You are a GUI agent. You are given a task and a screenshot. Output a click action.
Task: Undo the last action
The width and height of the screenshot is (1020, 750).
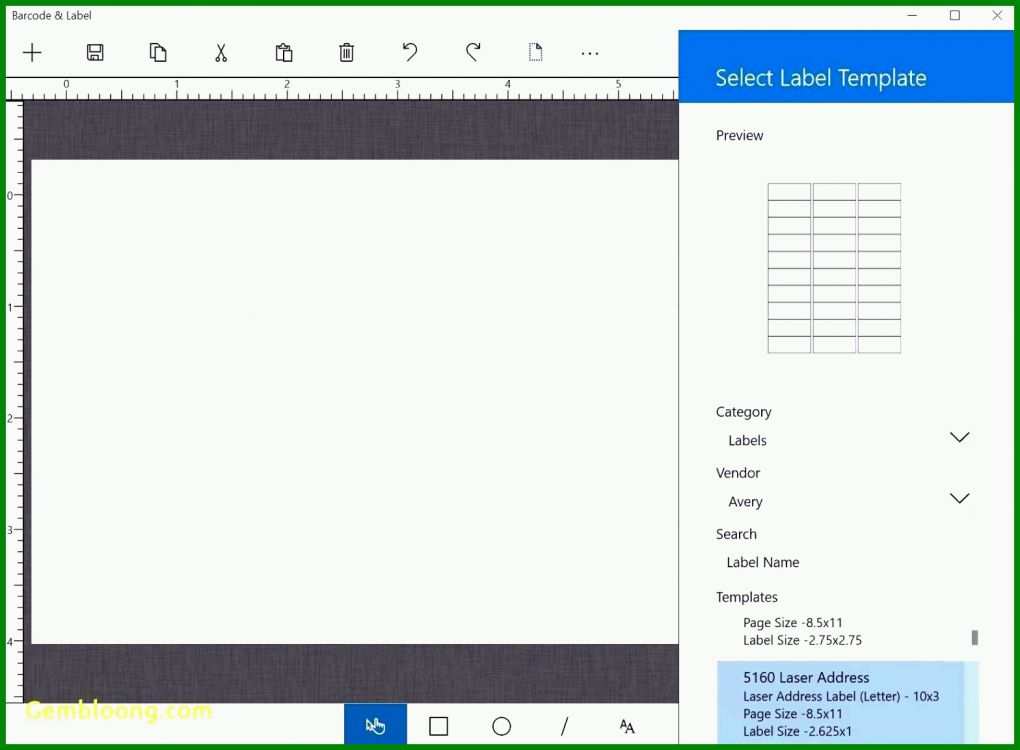[409, 52]
